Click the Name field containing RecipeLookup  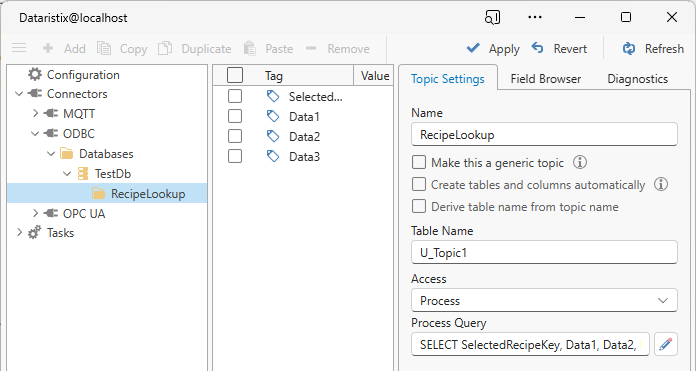point(544,134)
